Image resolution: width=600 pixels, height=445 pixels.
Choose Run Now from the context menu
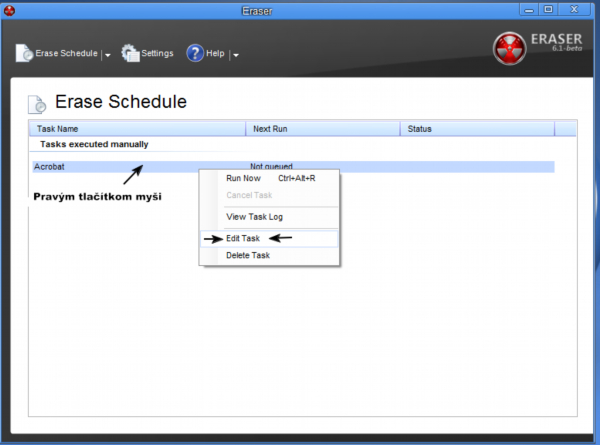pos(244,178)
